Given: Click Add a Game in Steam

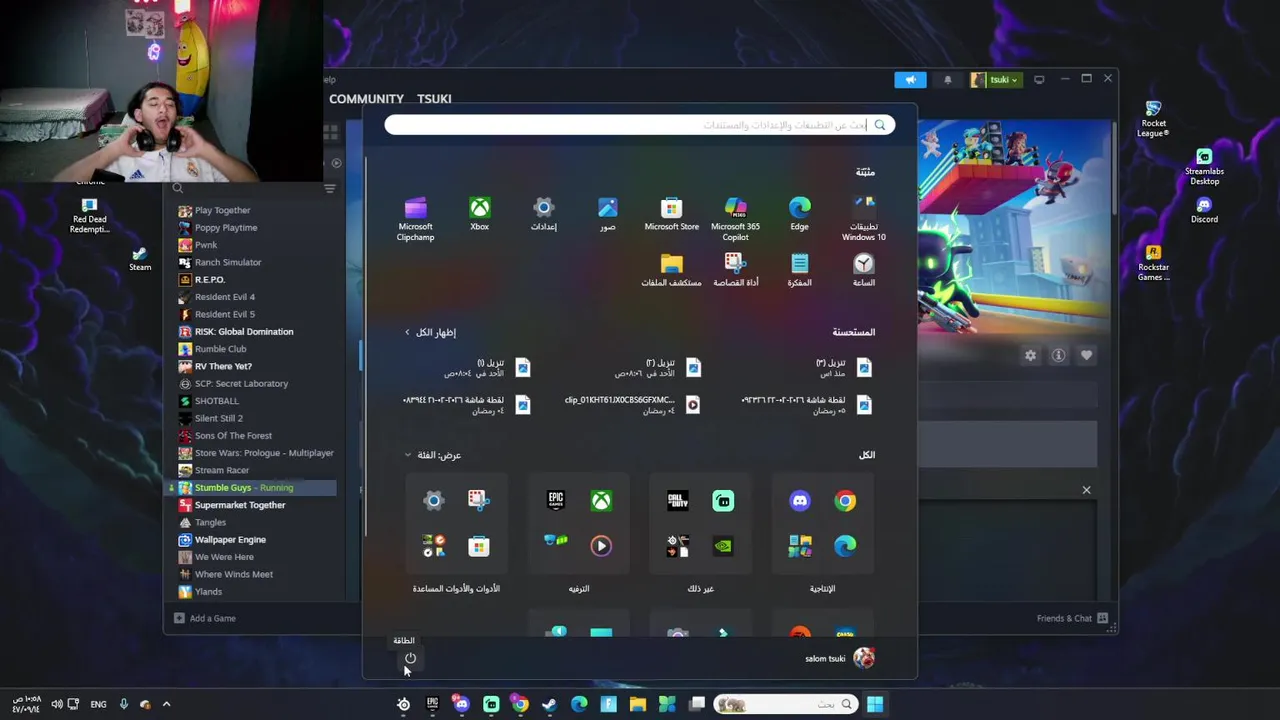Looking at the screenshot, I should point(205,618).
